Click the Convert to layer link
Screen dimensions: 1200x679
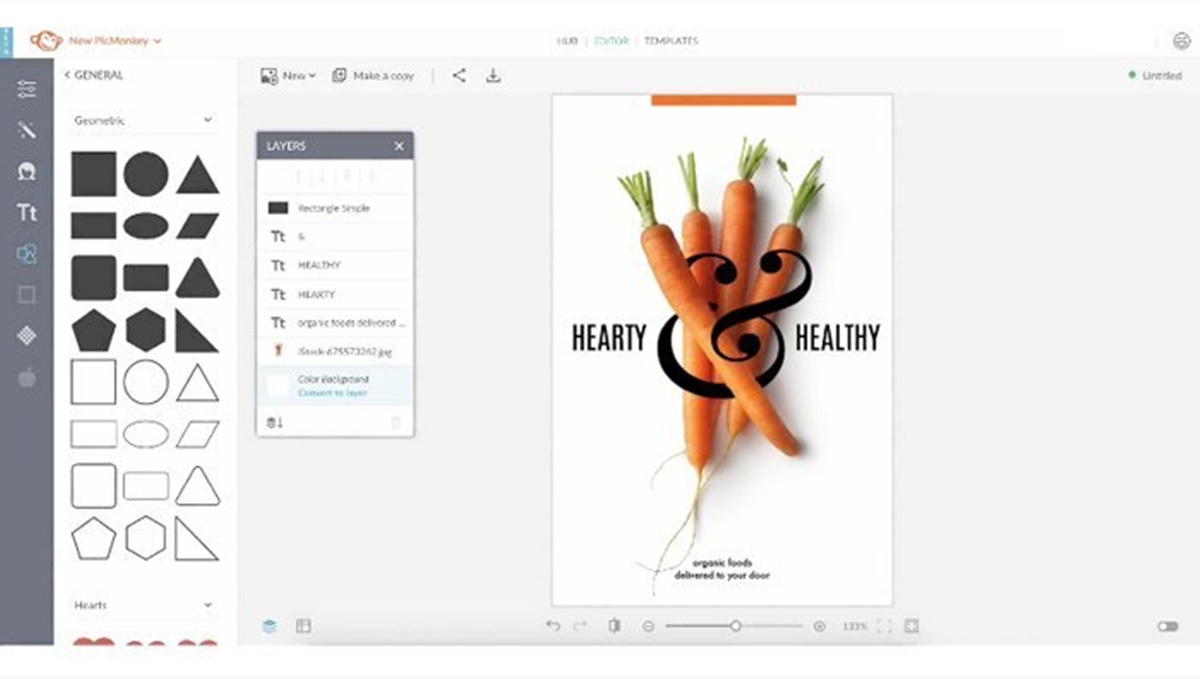pyautogui.click(x=332, y=393)
